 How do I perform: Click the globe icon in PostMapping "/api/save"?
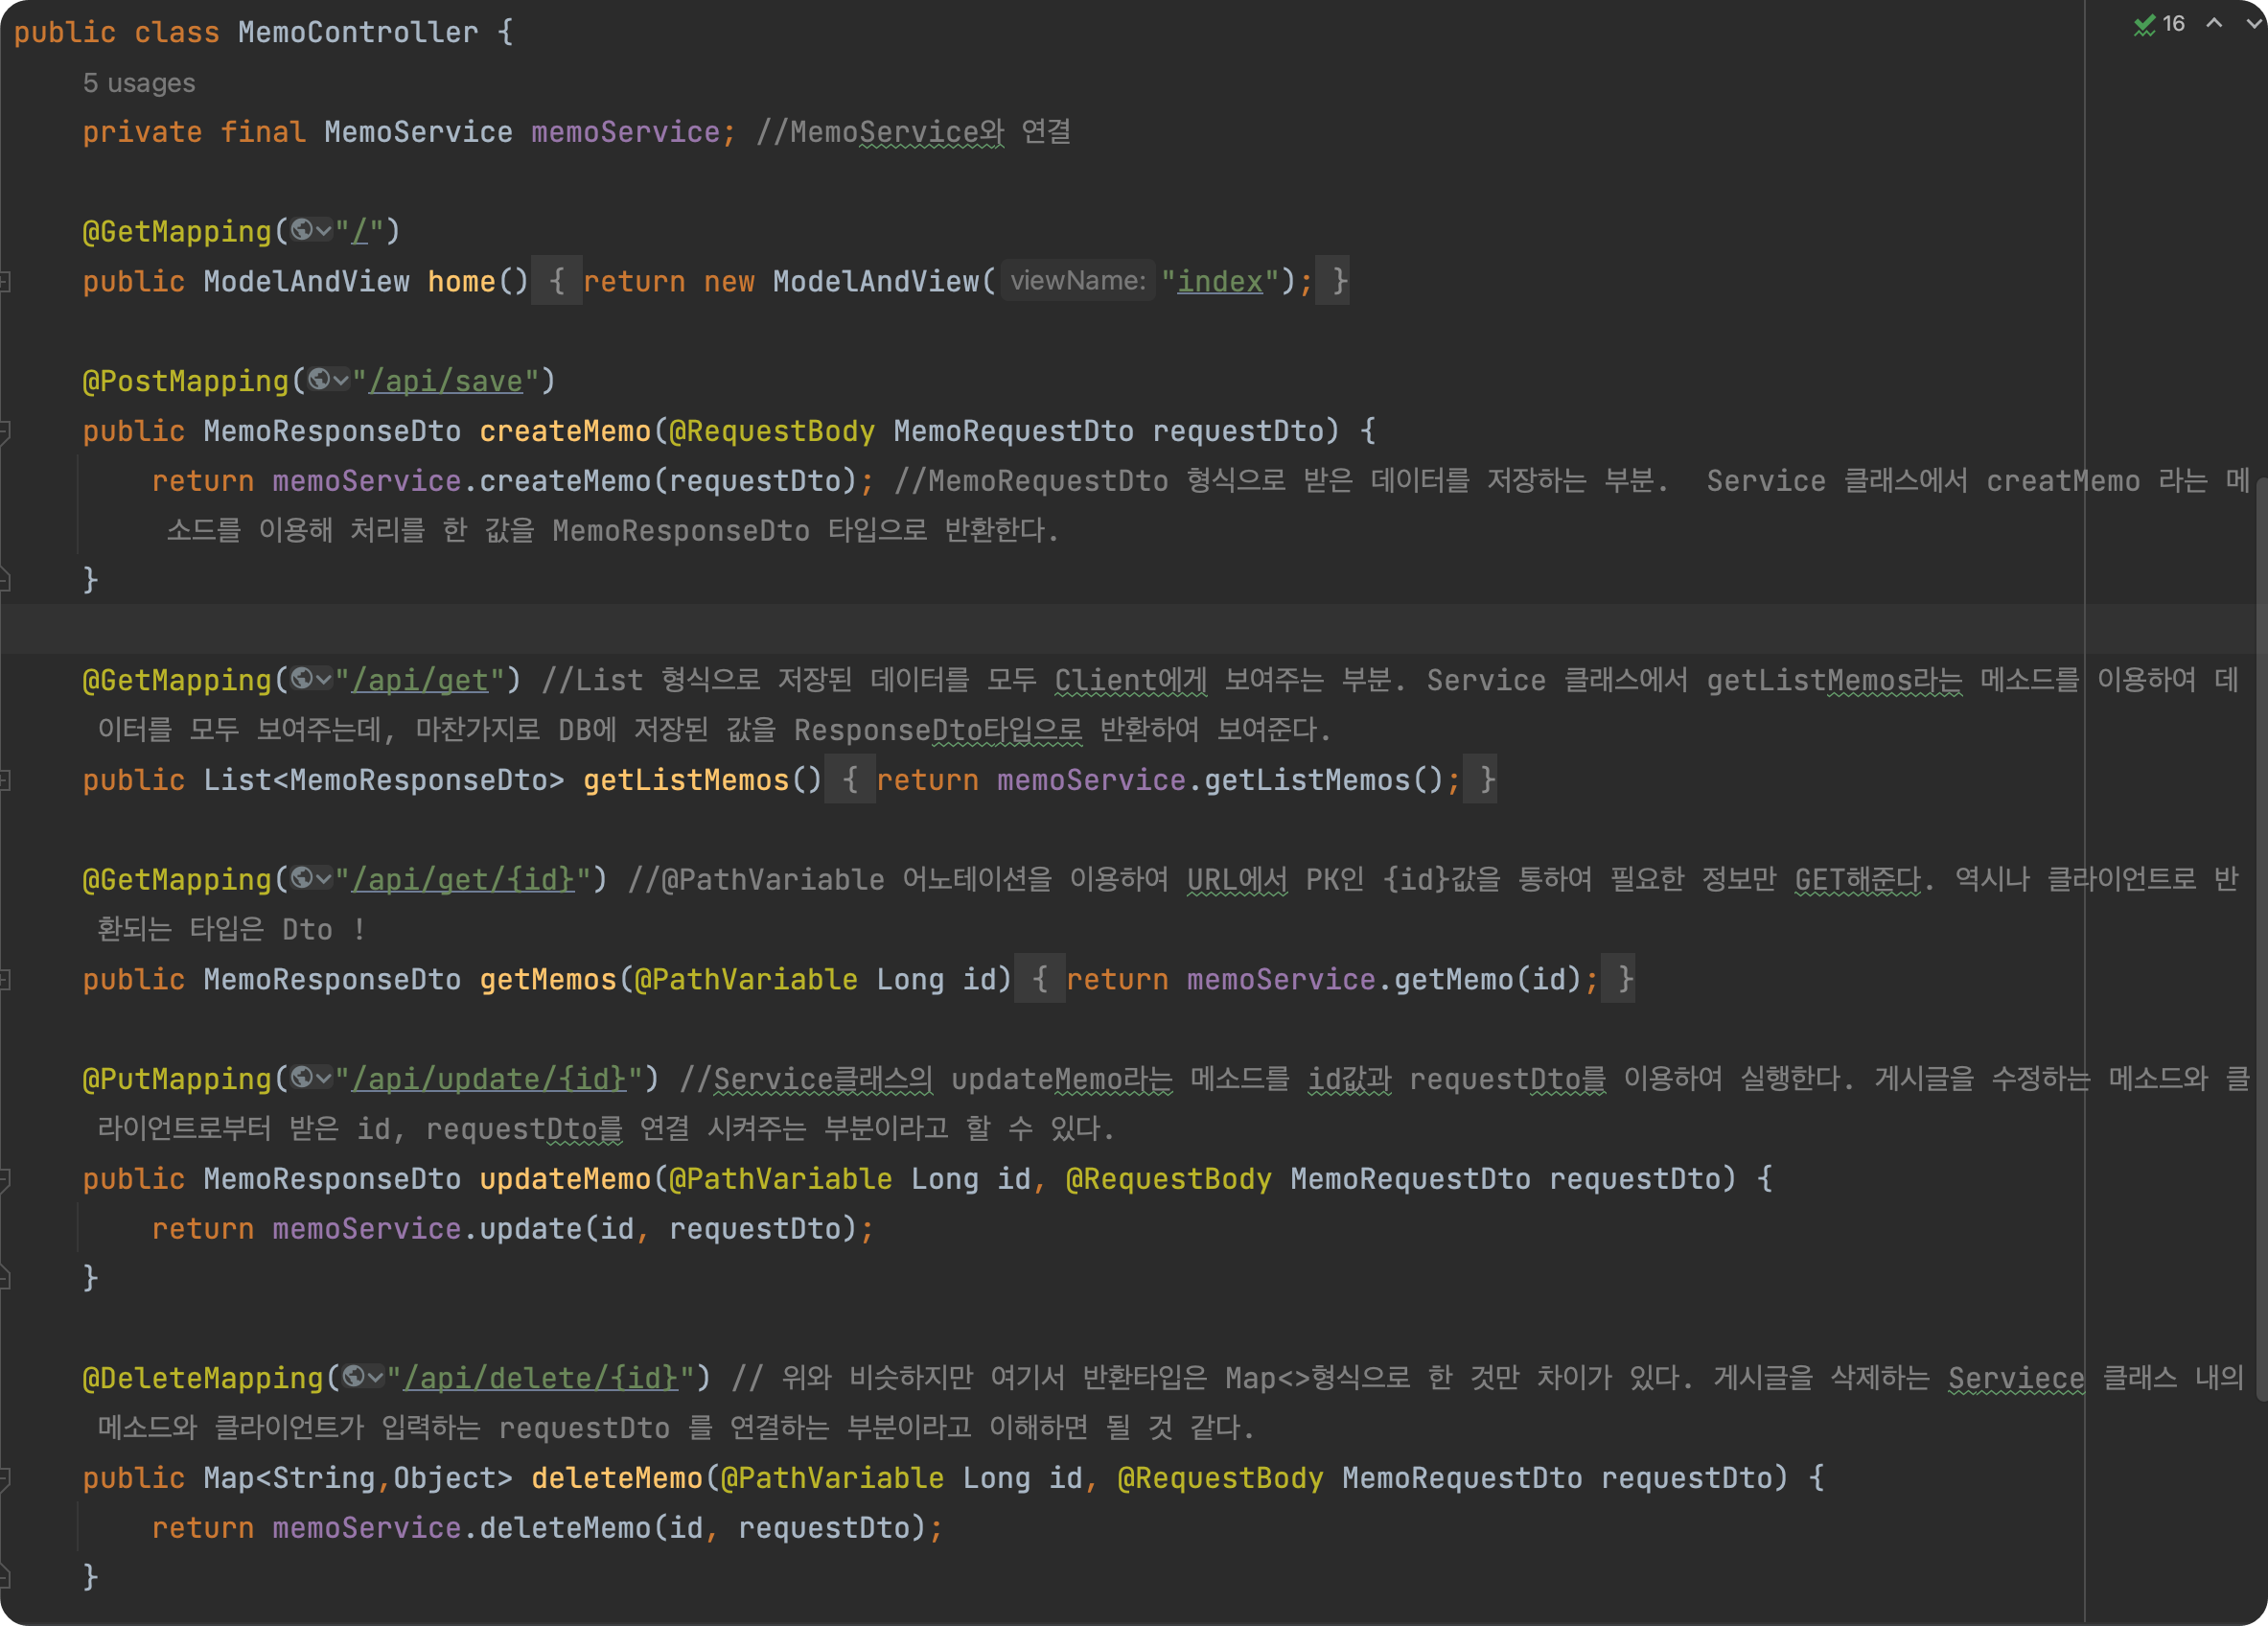click(x=320, y=380)
